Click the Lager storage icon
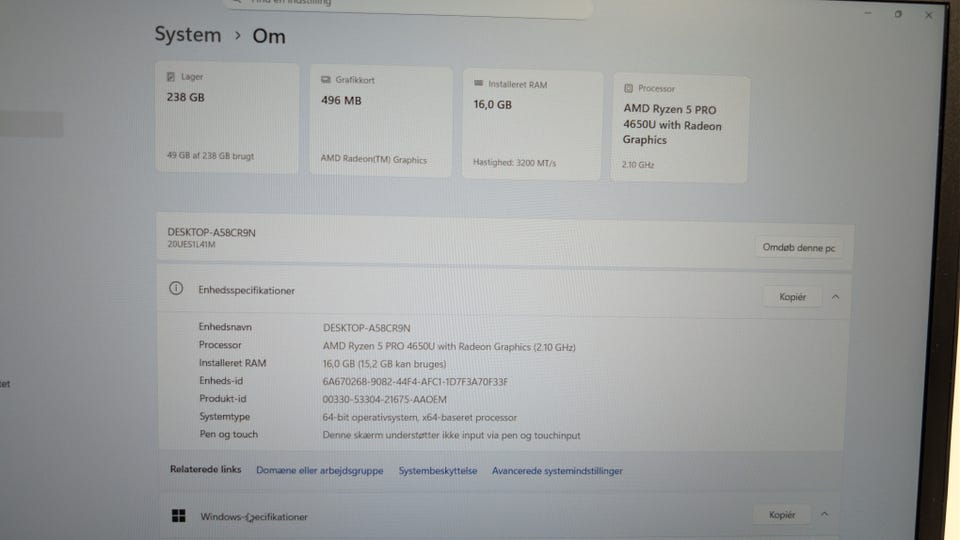This screenshot has width=960, height=540. pos(171,77)
